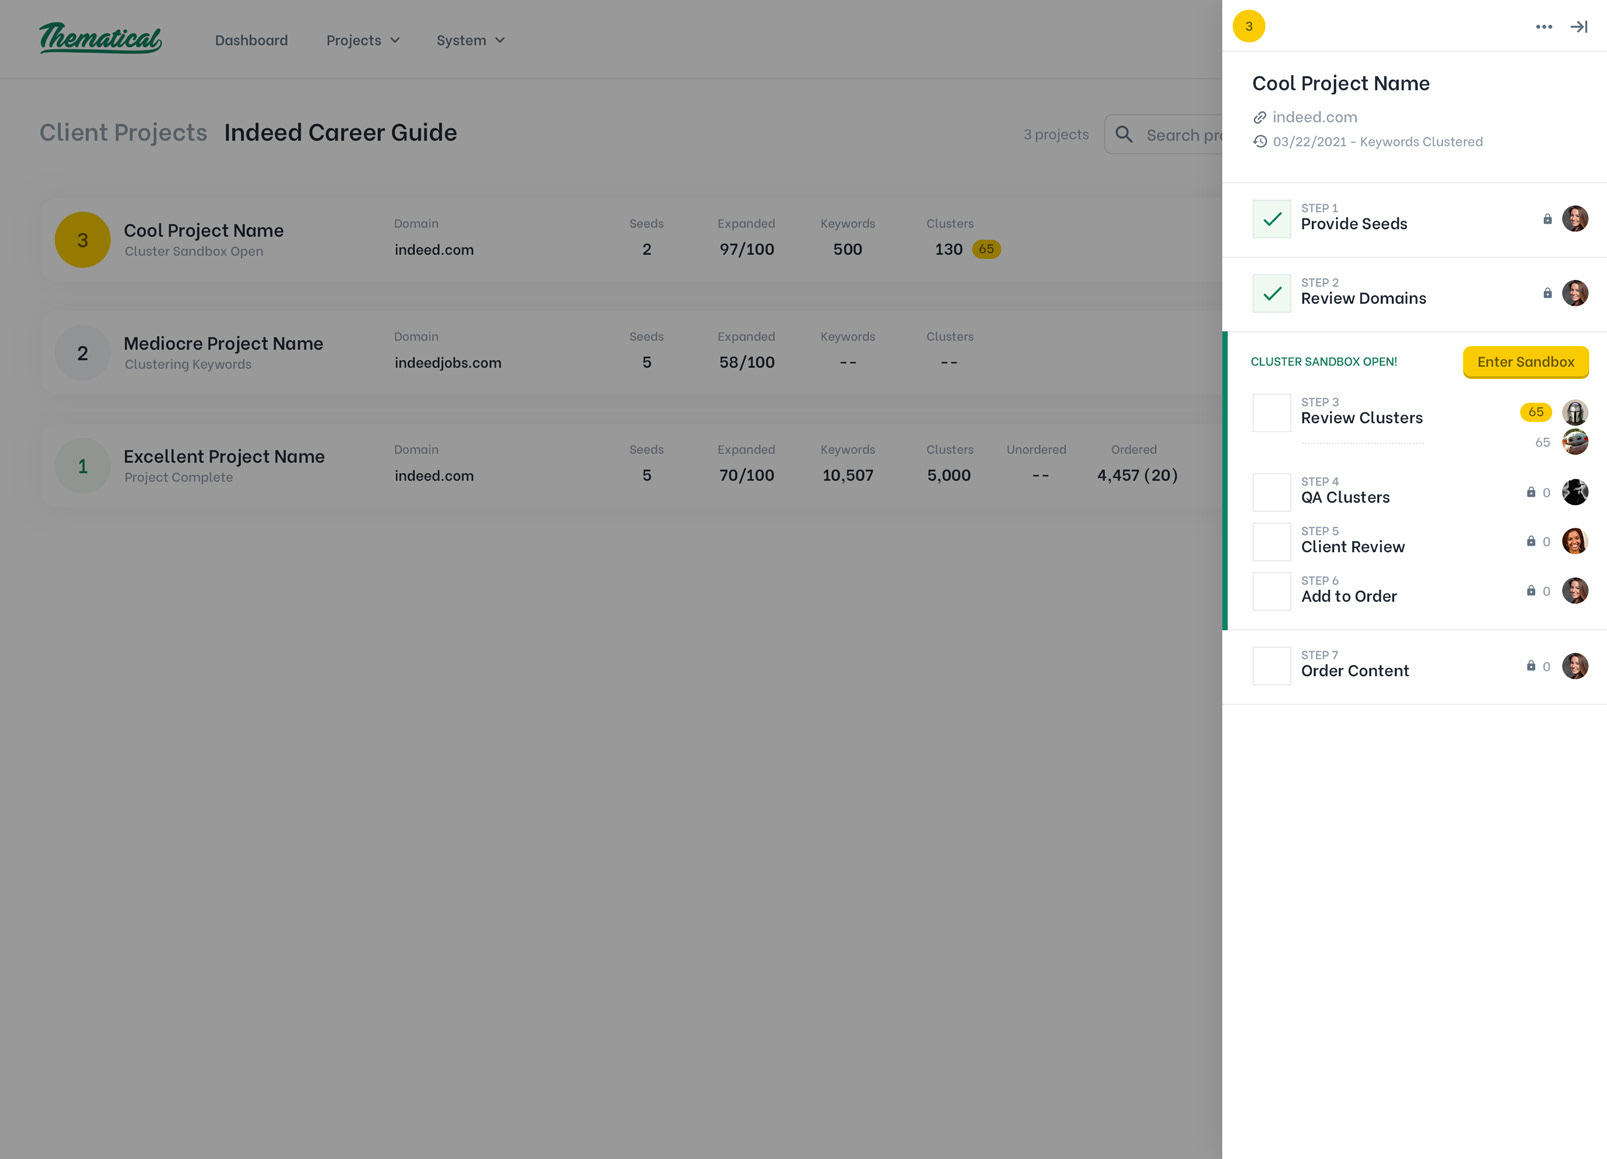The image size is (1607, 1159).
Task: Click the 'indeedjobs.com' domain cell
Action: [x=448, y=362]
